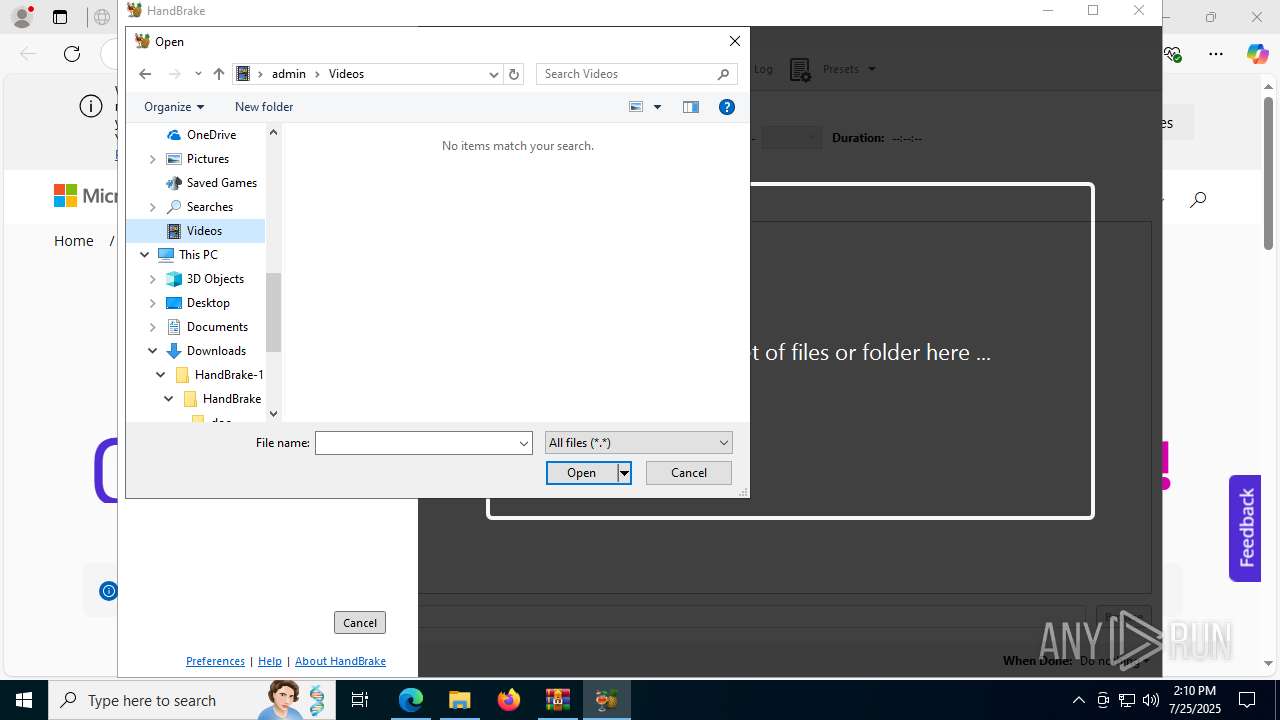
Task: Open Edge settings and more menu
Action: pos(1216,54)
